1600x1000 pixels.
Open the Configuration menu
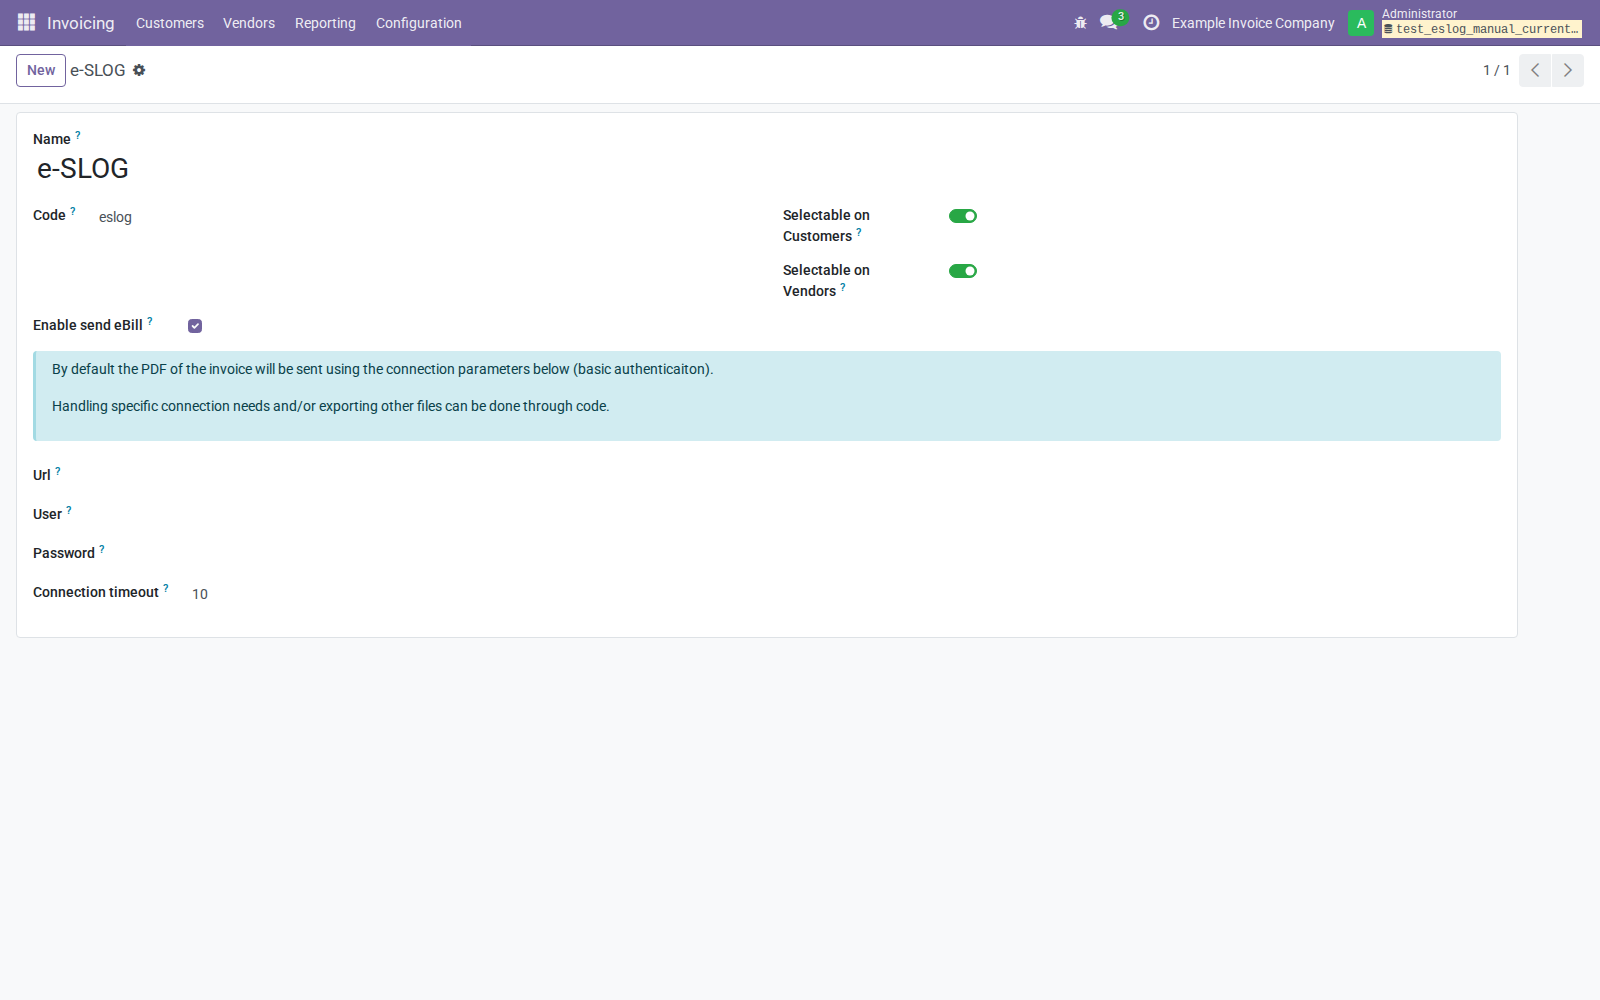(419, 23)
